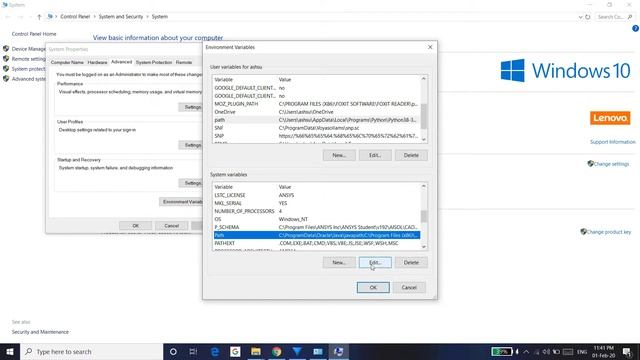Select the PATHEXT system variable row
Viewport: 640px width, 360px height.
(316, 243)
